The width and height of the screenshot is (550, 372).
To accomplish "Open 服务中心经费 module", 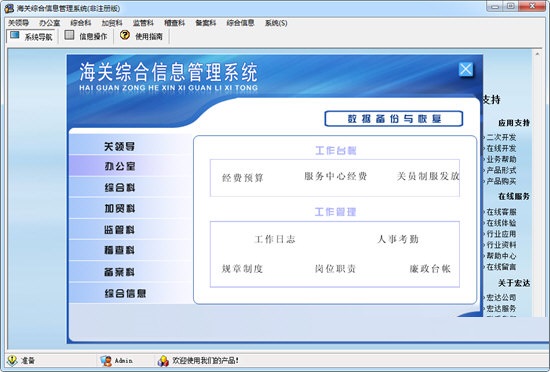I will 336,176.
